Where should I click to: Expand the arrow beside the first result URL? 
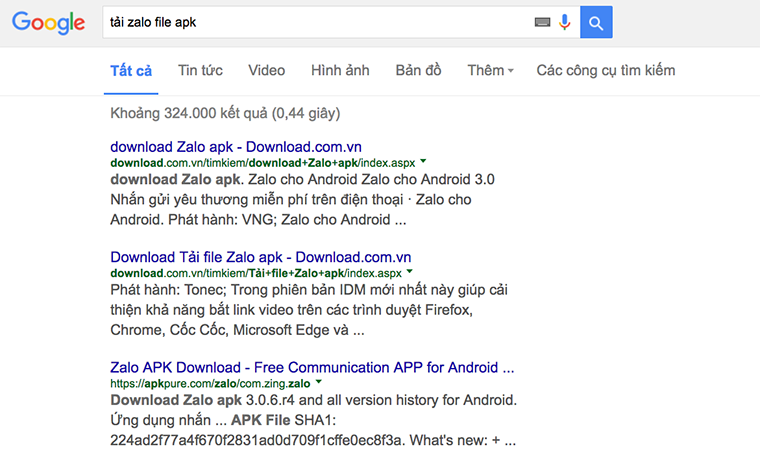(x=423, y=160)
